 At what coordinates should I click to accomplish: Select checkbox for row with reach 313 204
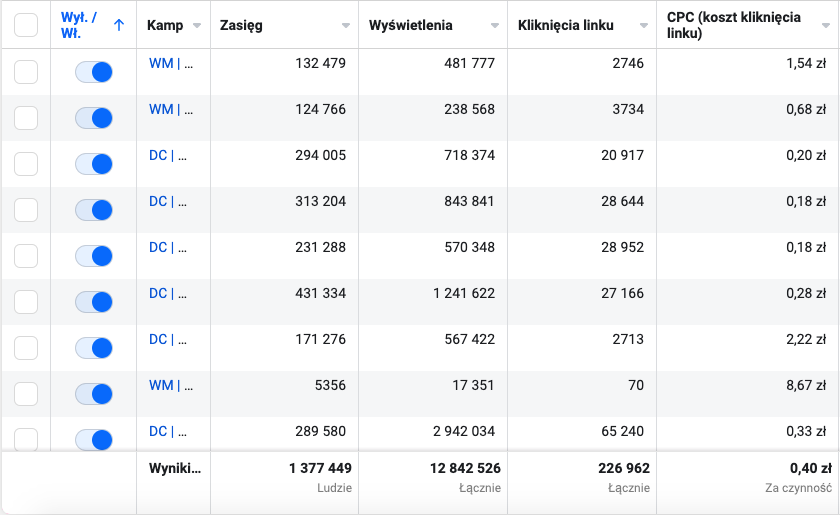pos(26,210)
